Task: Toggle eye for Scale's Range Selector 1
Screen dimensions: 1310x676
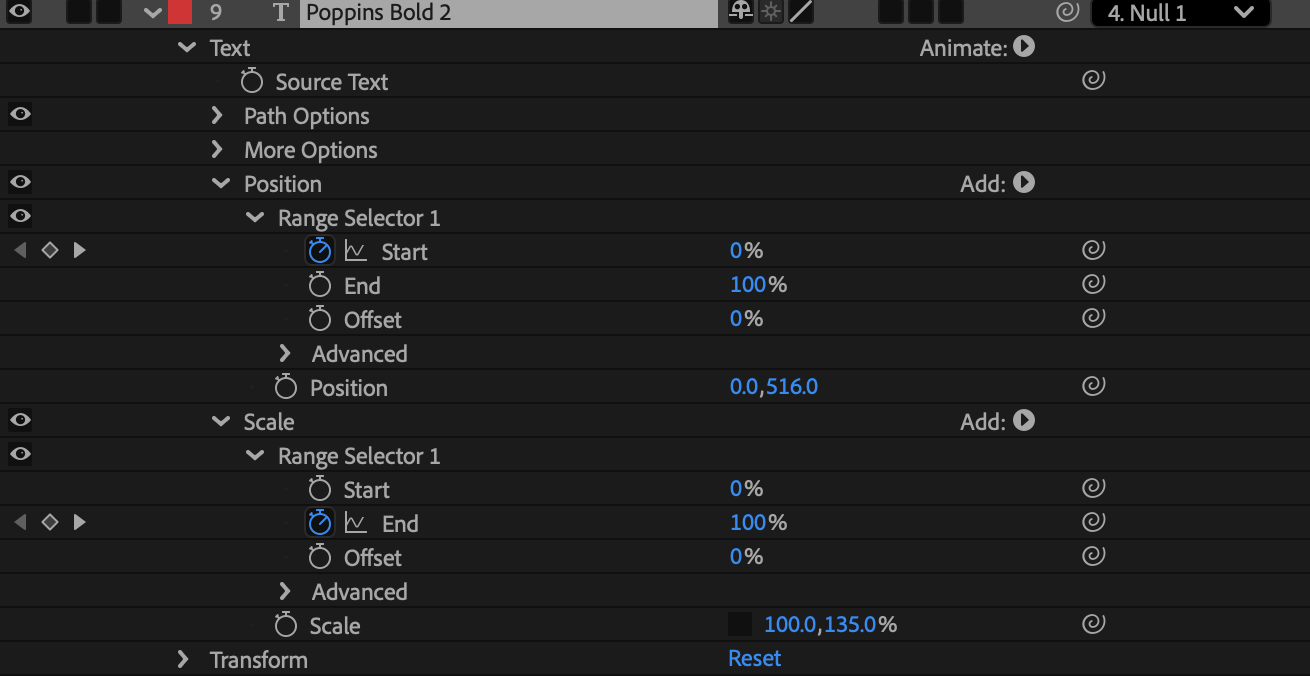Action: (x=20, y=454)
